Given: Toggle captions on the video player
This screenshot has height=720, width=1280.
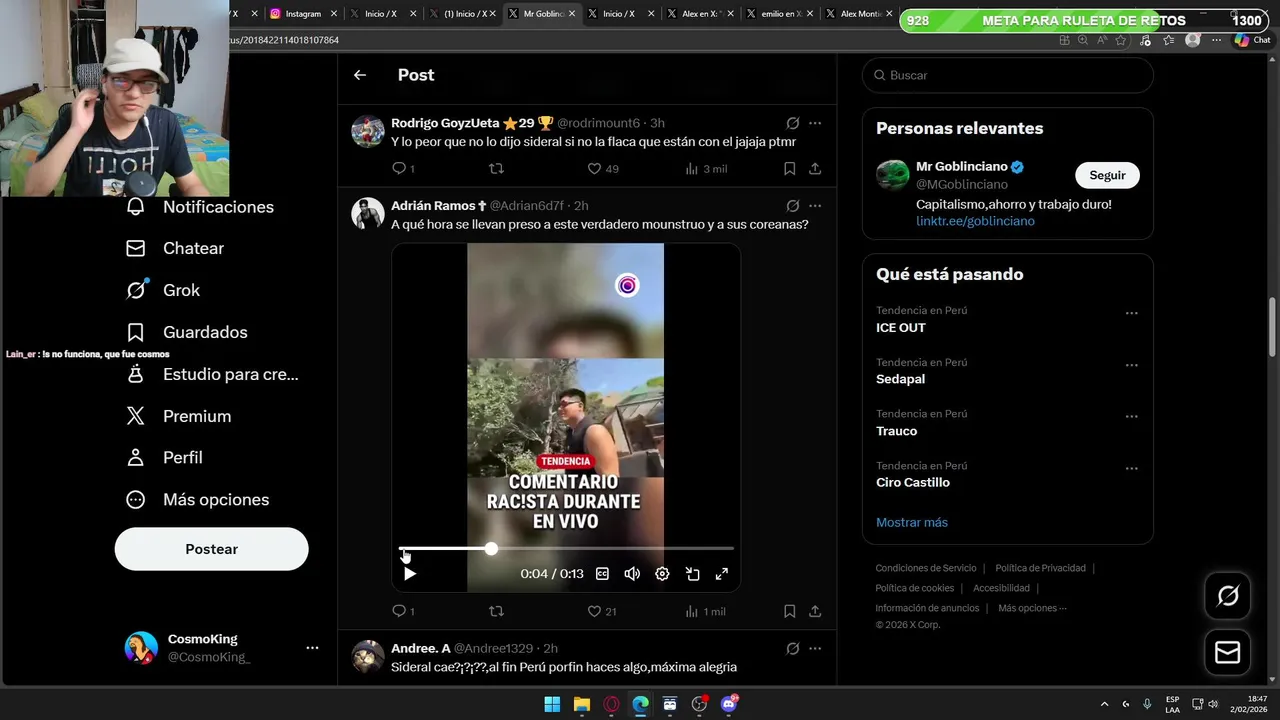Looking at the screenshot, I should point(602,574).
